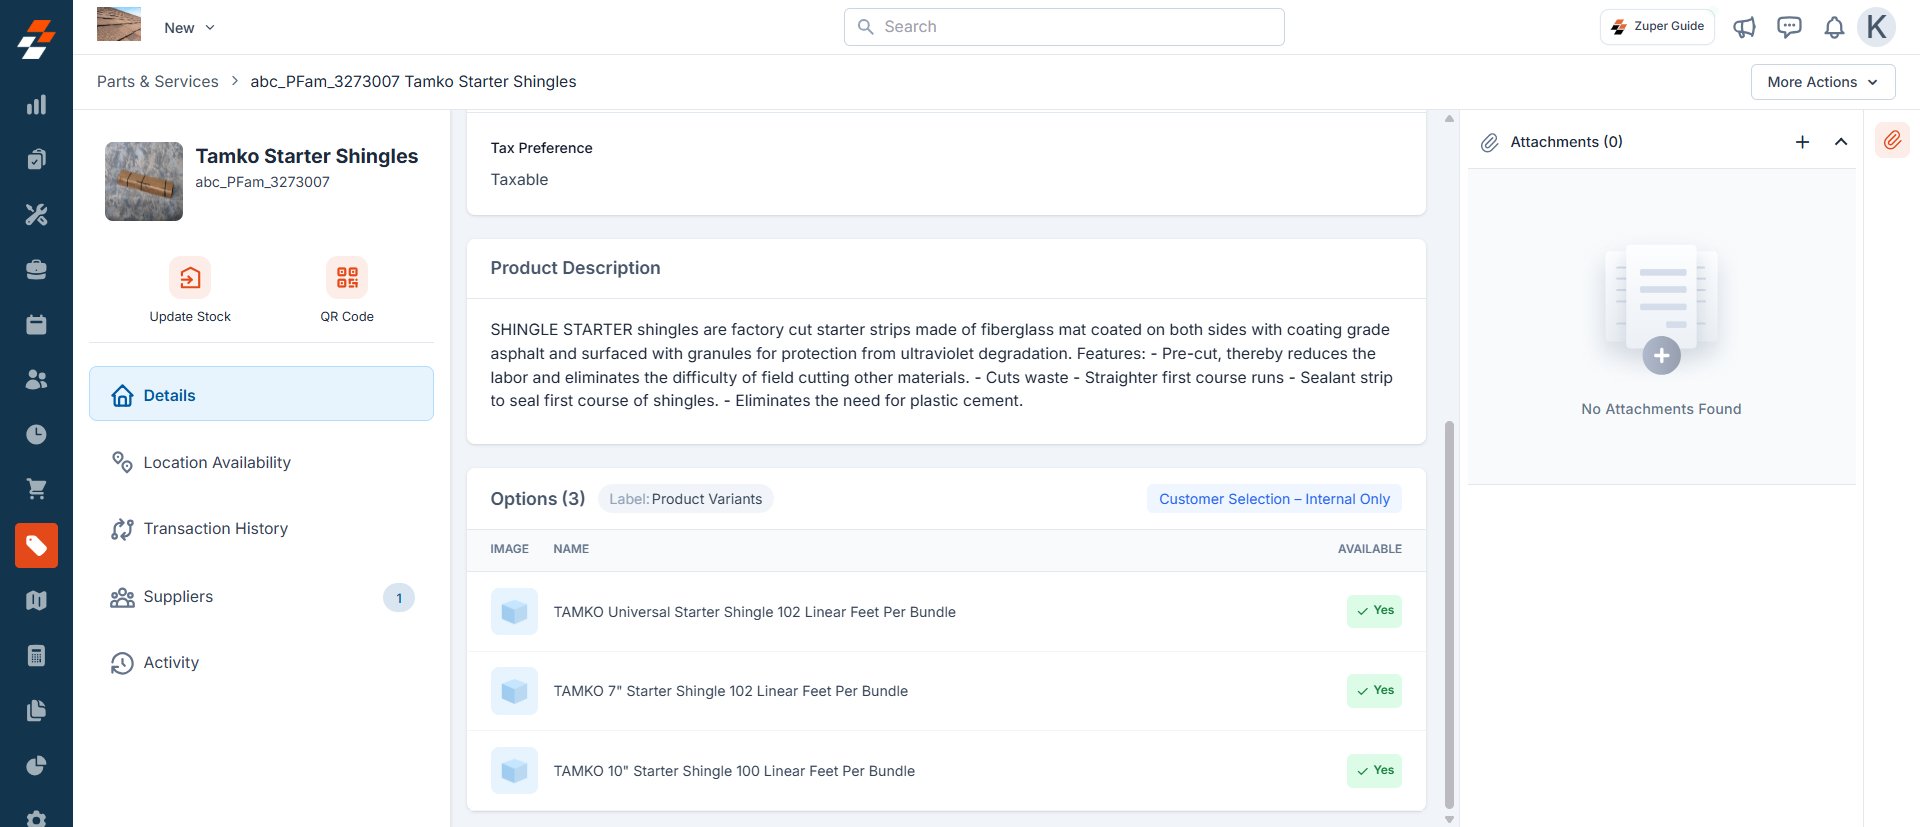Open the wrench and screwdriver sidebar icon
This screenshot has height=827, width=1920.
36,214
